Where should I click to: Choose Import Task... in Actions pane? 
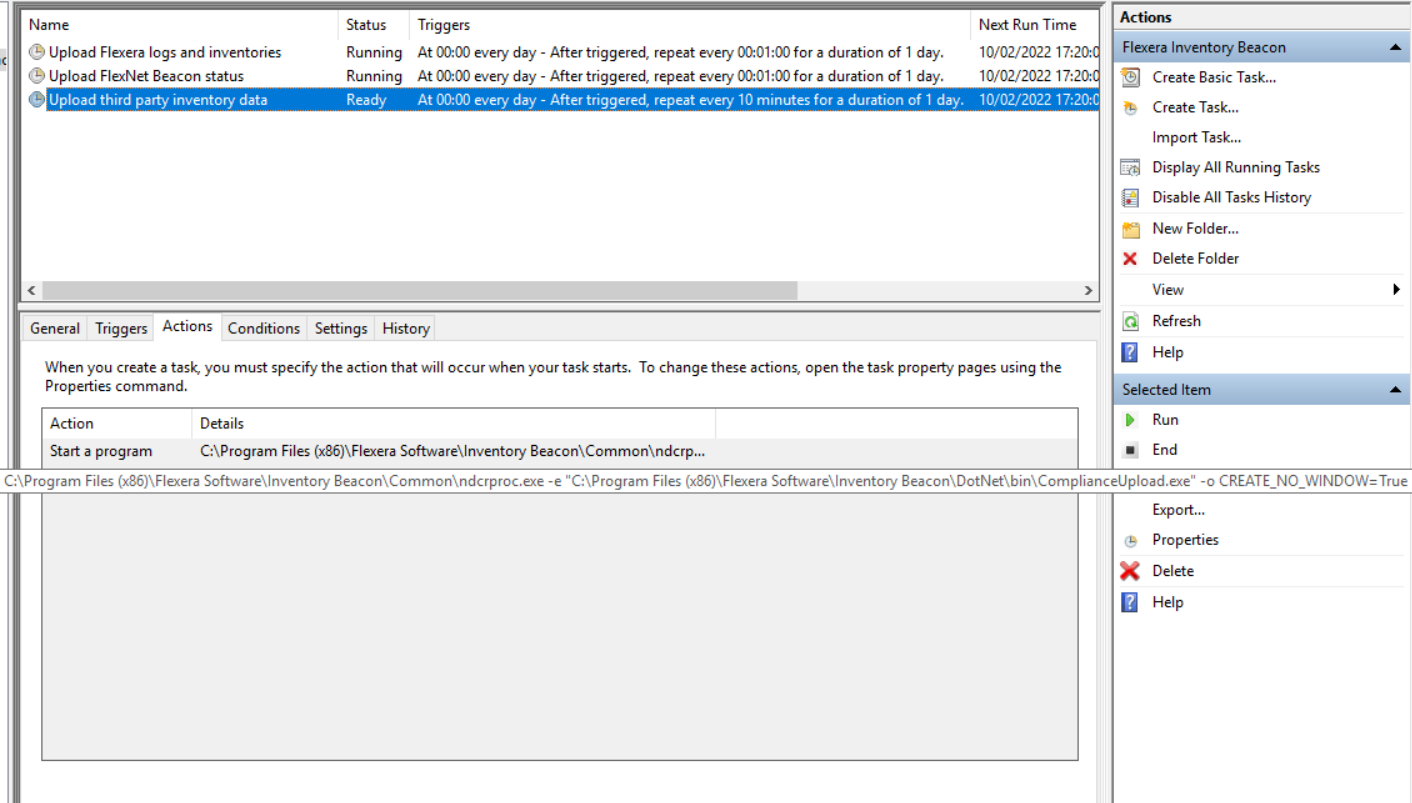1196,138
